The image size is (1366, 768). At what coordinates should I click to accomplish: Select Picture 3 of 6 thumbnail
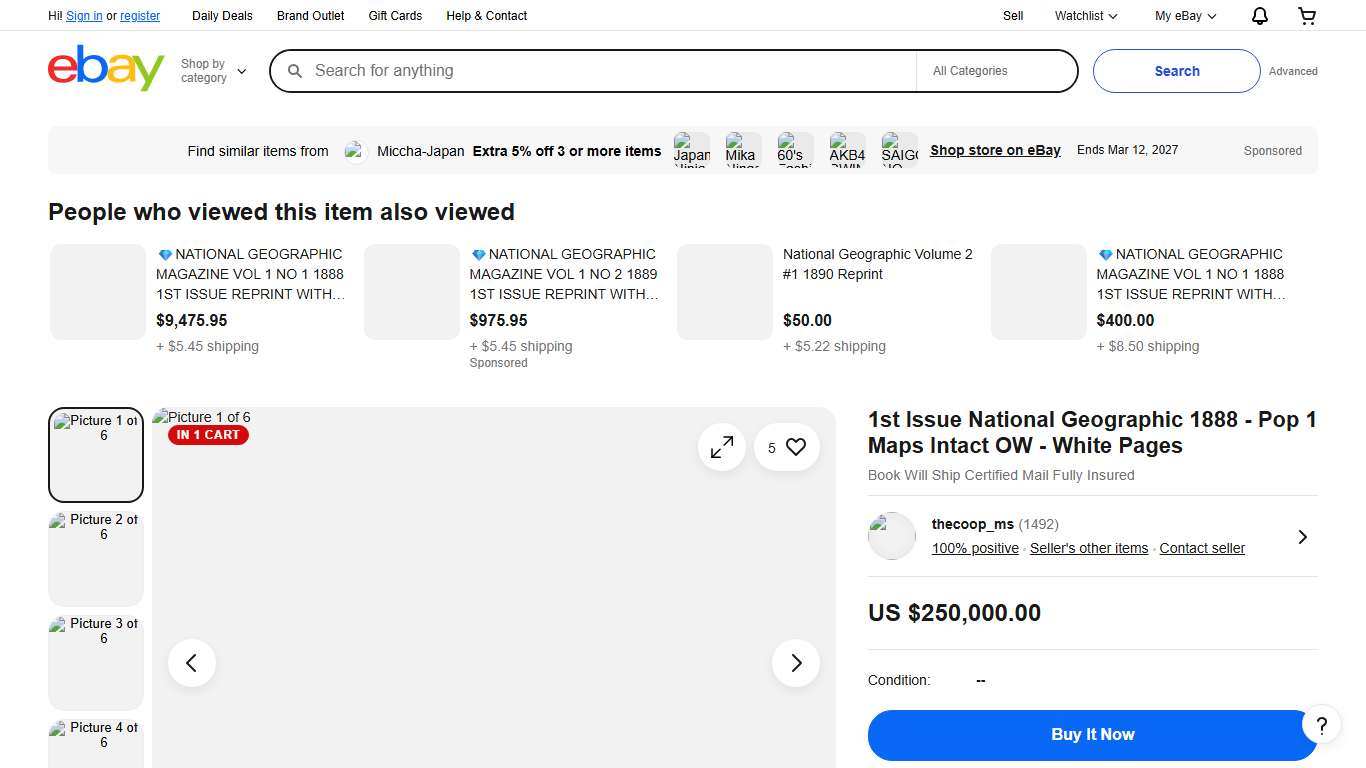pos(96,662)
